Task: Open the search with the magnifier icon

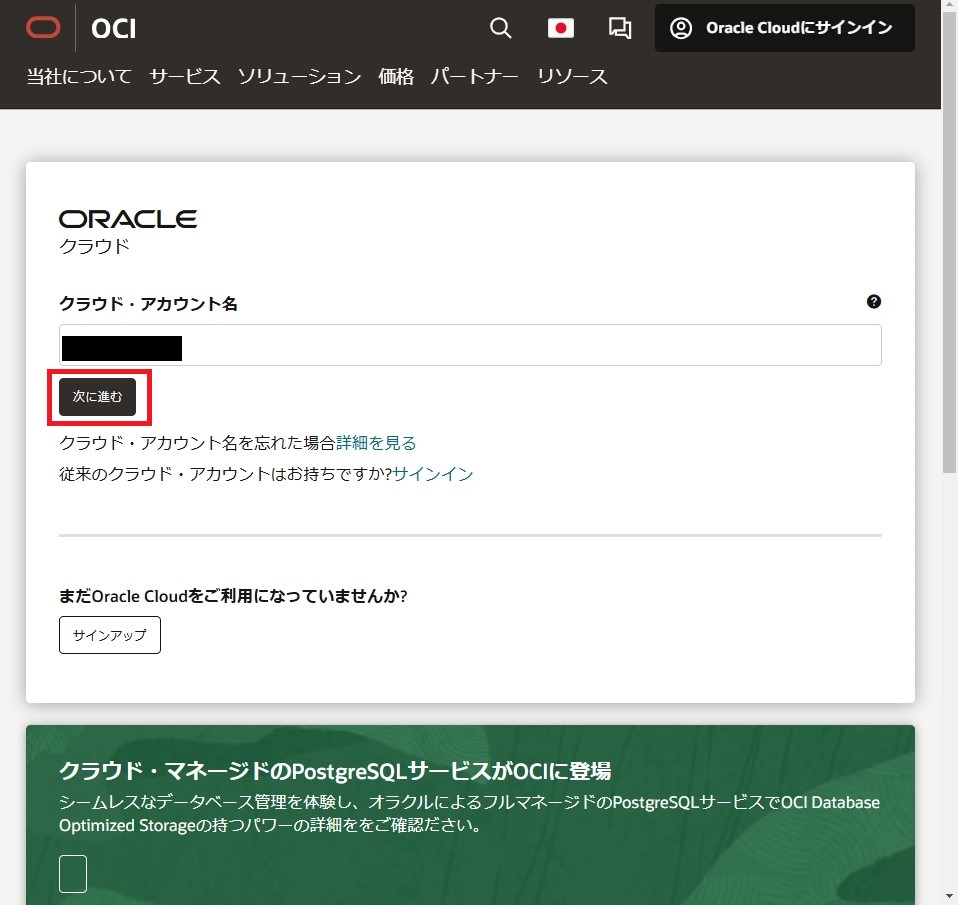Action: pos(500,29)
